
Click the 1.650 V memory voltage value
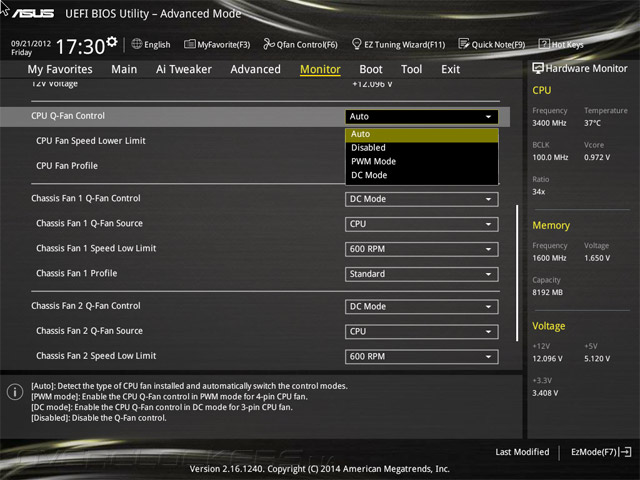pos(597,258)
